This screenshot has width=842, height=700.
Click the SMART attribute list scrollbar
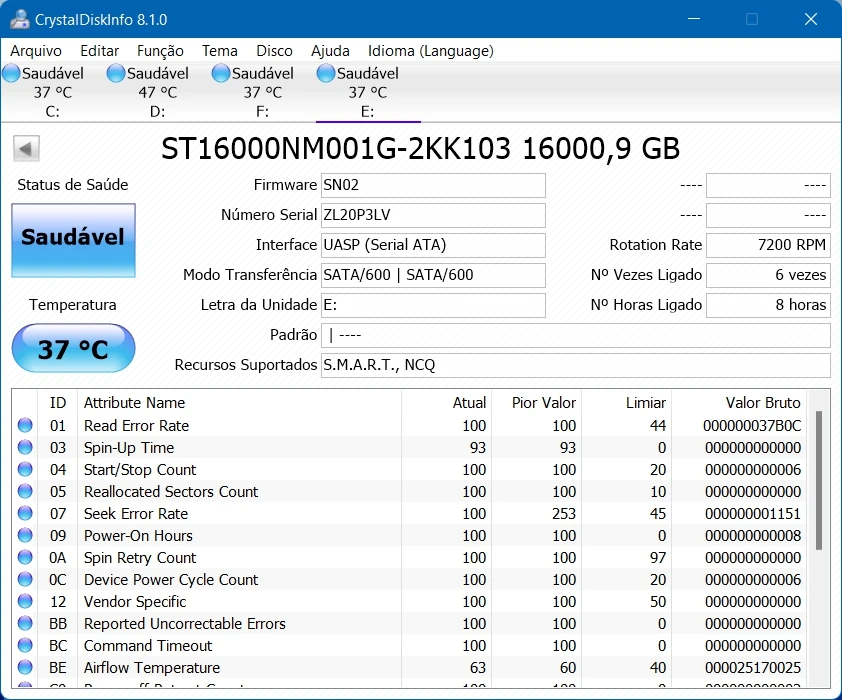click(819, 480)
